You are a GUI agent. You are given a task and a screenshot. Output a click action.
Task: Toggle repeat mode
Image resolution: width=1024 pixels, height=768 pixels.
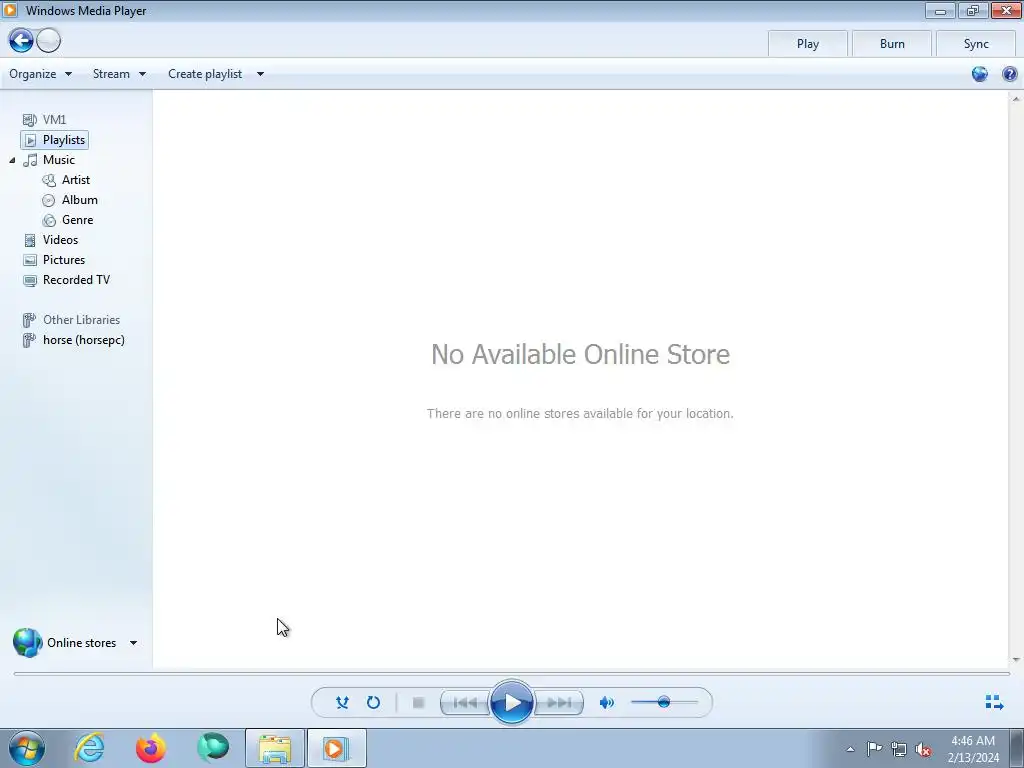(x=374, y=703)
